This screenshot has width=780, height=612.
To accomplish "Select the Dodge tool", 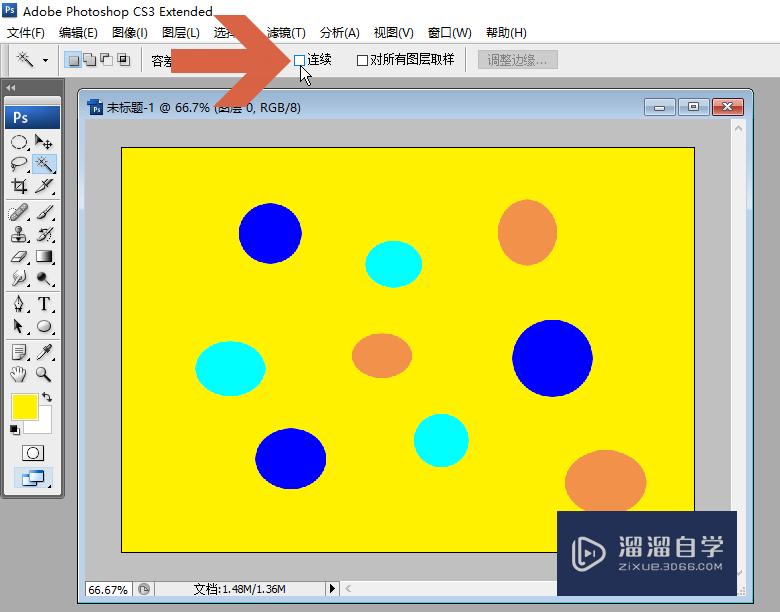I will tap(44, 278).
